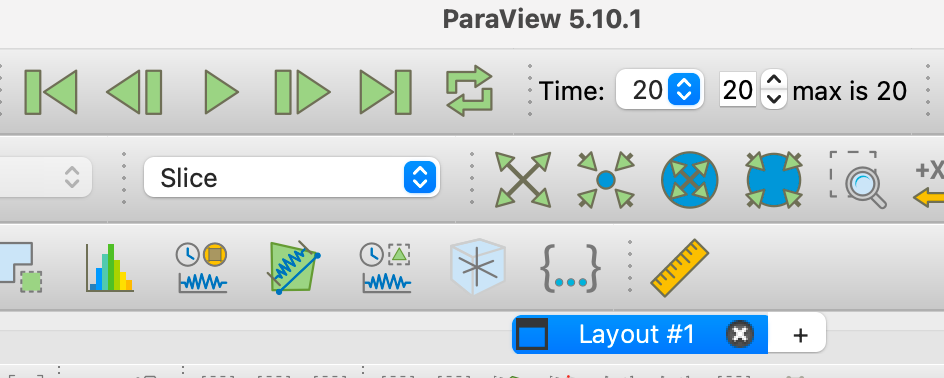This screenshot has height=378, width=944.
Task: Click Zoom to Data icon
Action: point(606,179)
